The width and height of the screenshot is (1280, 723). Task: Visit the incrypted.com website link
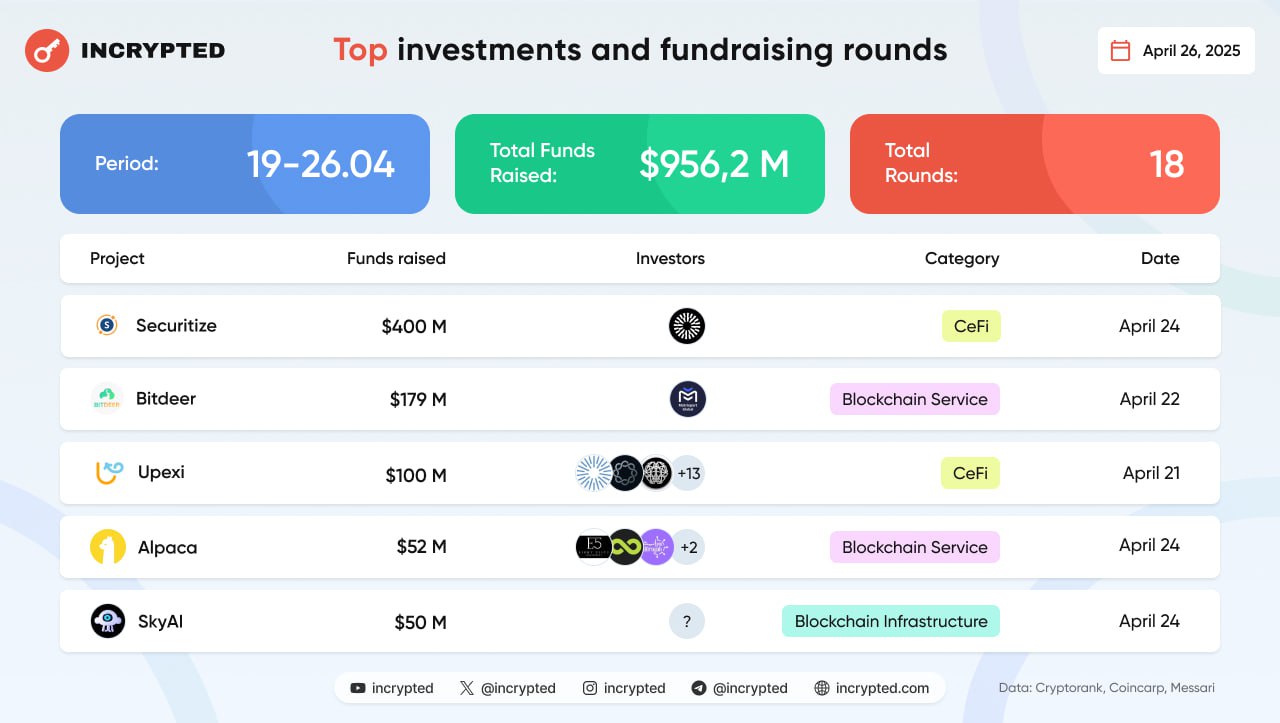[x=872, y=688]
